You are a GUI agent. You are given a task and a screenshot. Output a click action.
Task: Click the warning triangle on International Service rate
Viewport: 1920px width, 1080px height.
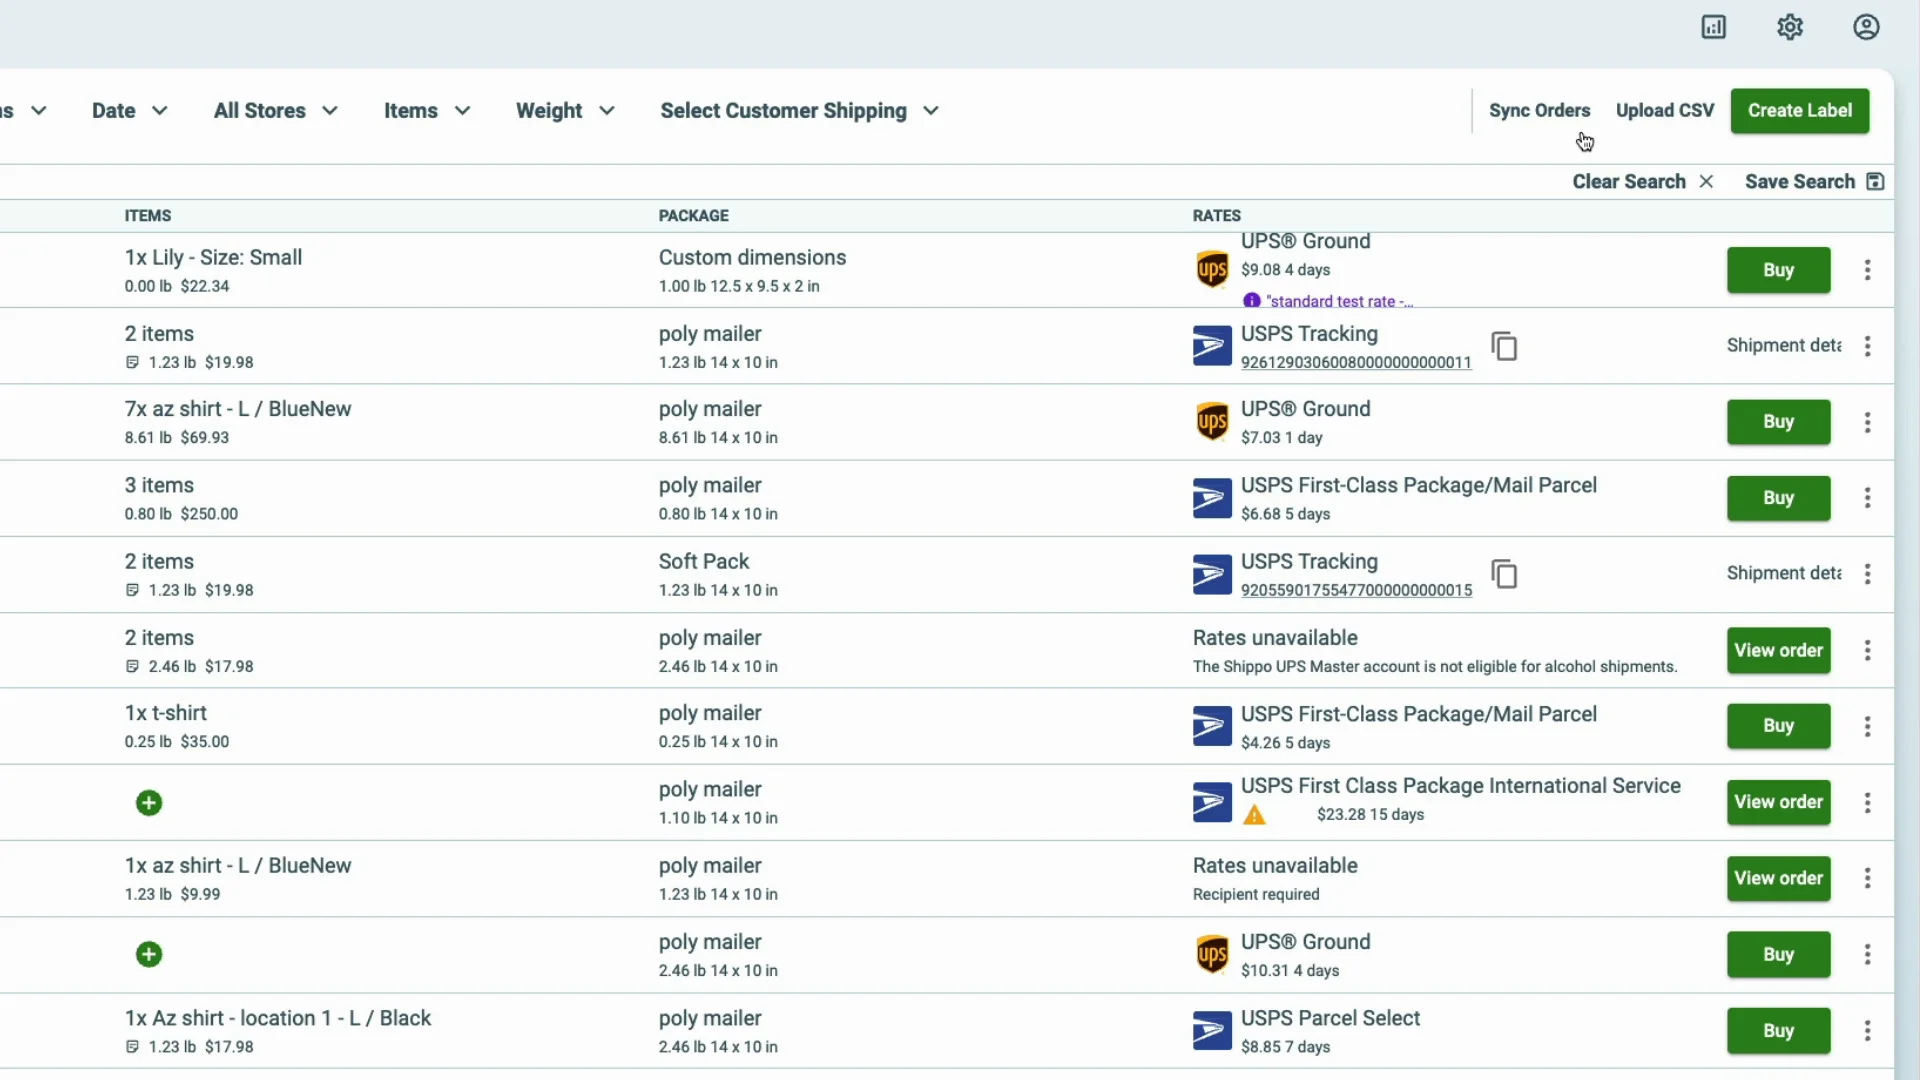coord(1254,815)
